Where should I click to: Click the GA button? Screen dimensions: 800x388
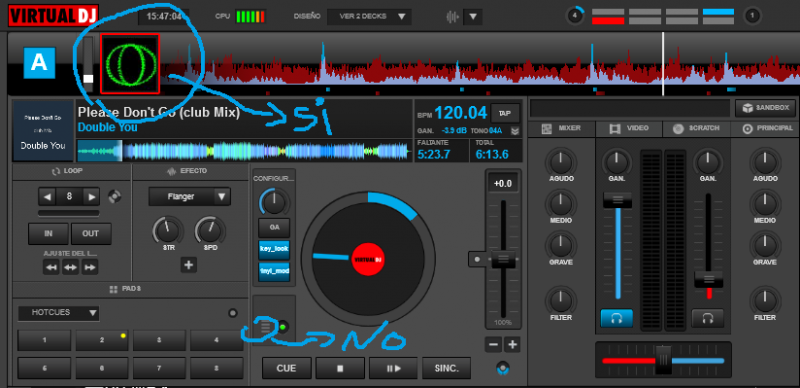pos(274,229)
